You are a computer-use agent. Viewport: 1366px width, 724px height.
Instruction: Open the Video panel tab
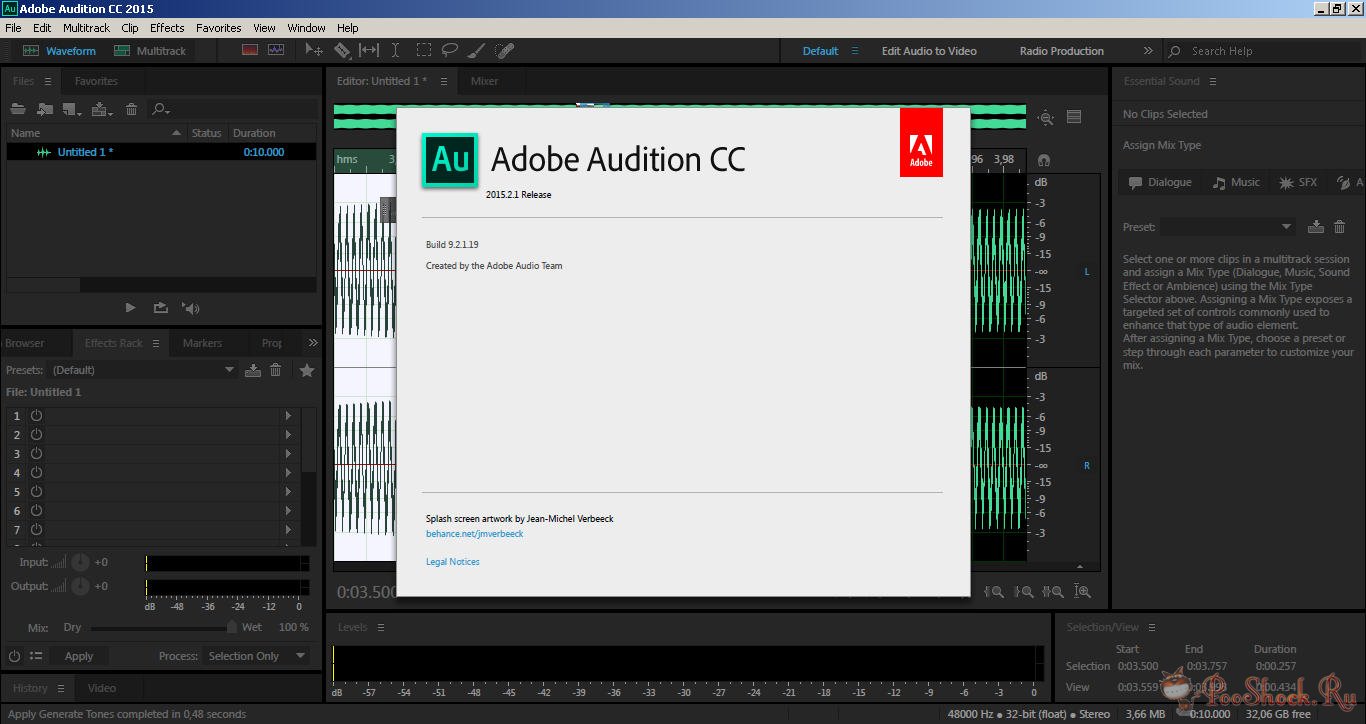pos(102,688)
